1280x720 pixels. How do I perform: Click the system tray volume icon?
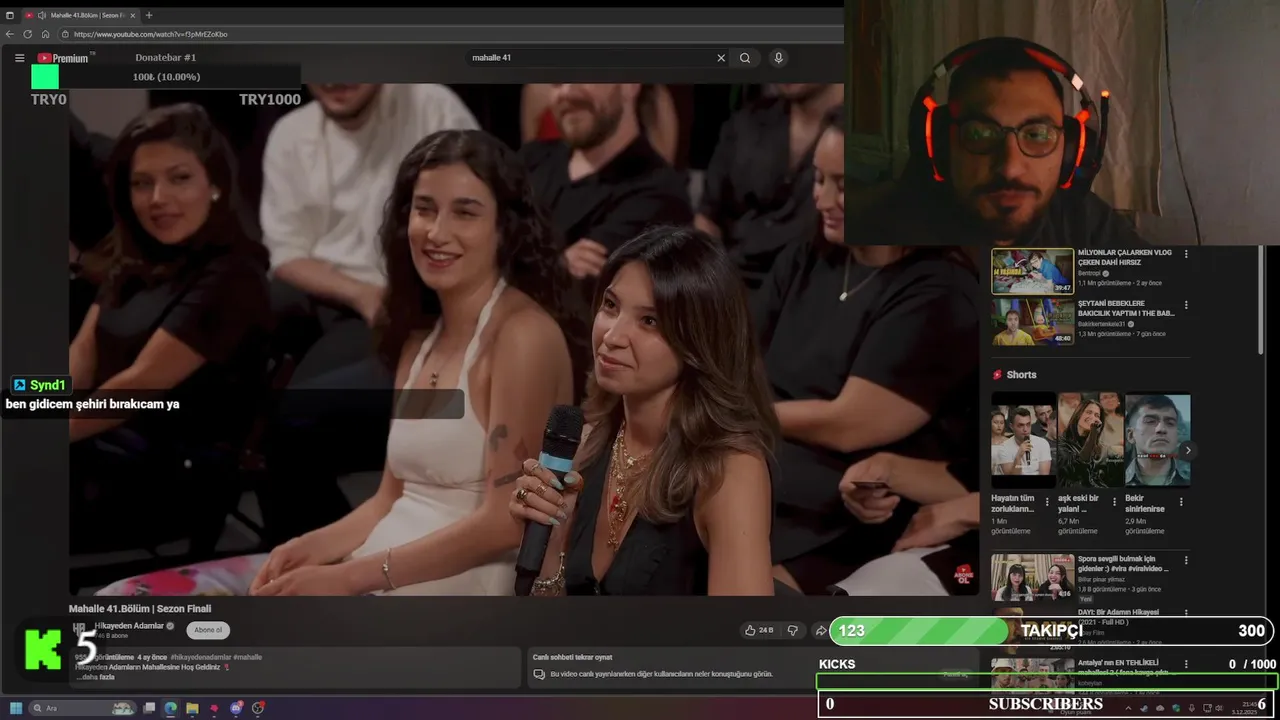[1218, 708]
